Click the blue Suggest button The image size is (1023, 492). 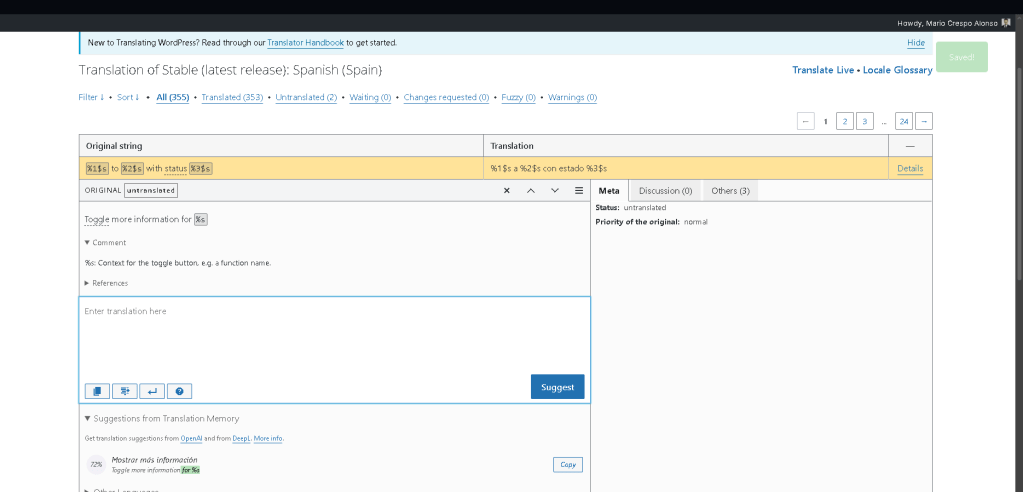(557, 387)
